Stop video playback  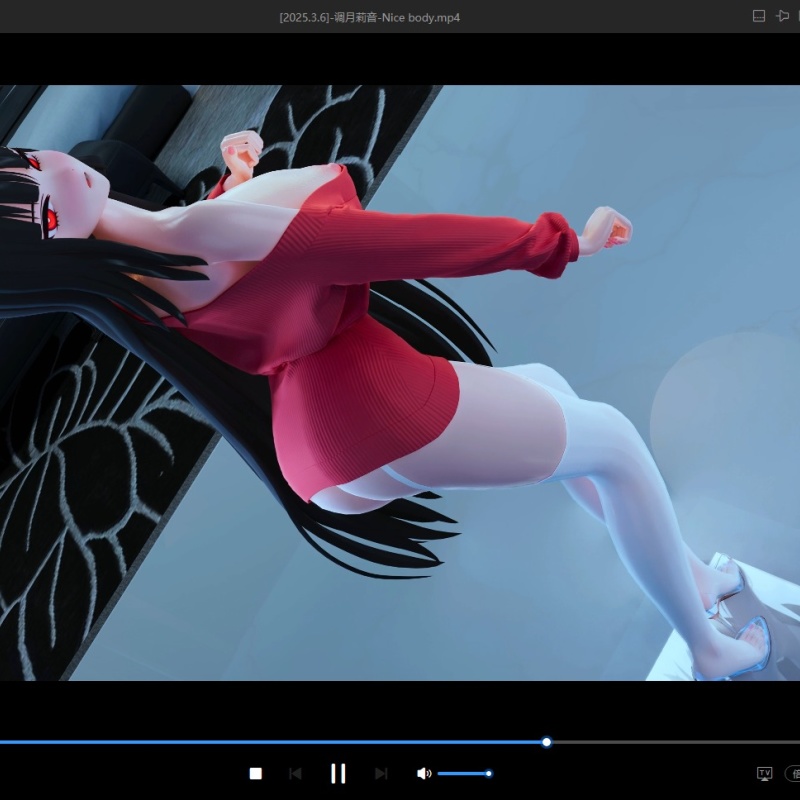(x=255, y=773)
